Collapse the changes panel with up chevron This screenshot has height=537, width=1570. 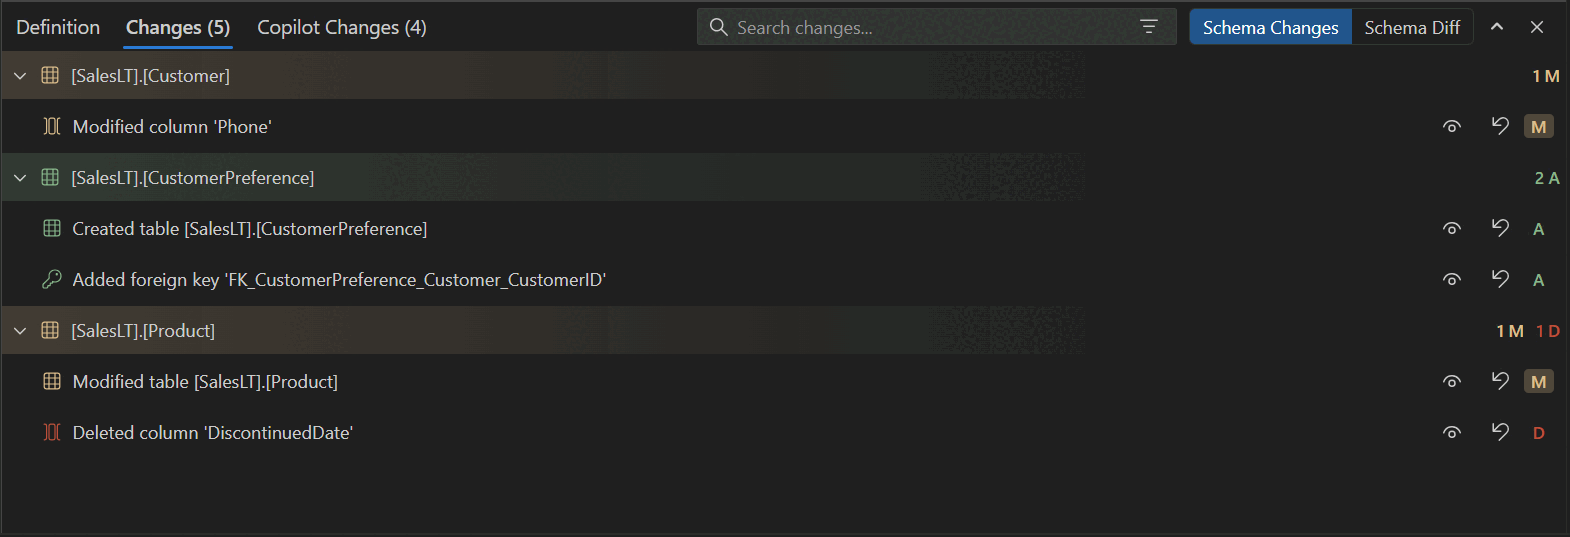click(1497, 27)
